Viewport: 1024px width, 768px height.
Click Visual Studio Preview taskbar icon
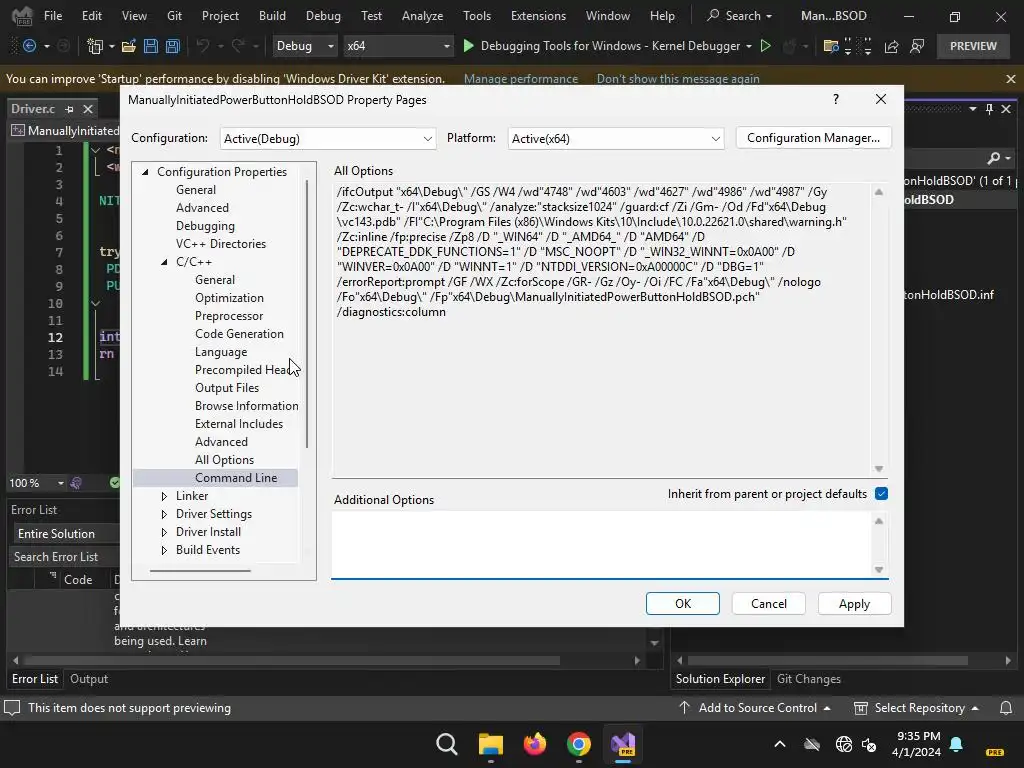click(623, 744)
